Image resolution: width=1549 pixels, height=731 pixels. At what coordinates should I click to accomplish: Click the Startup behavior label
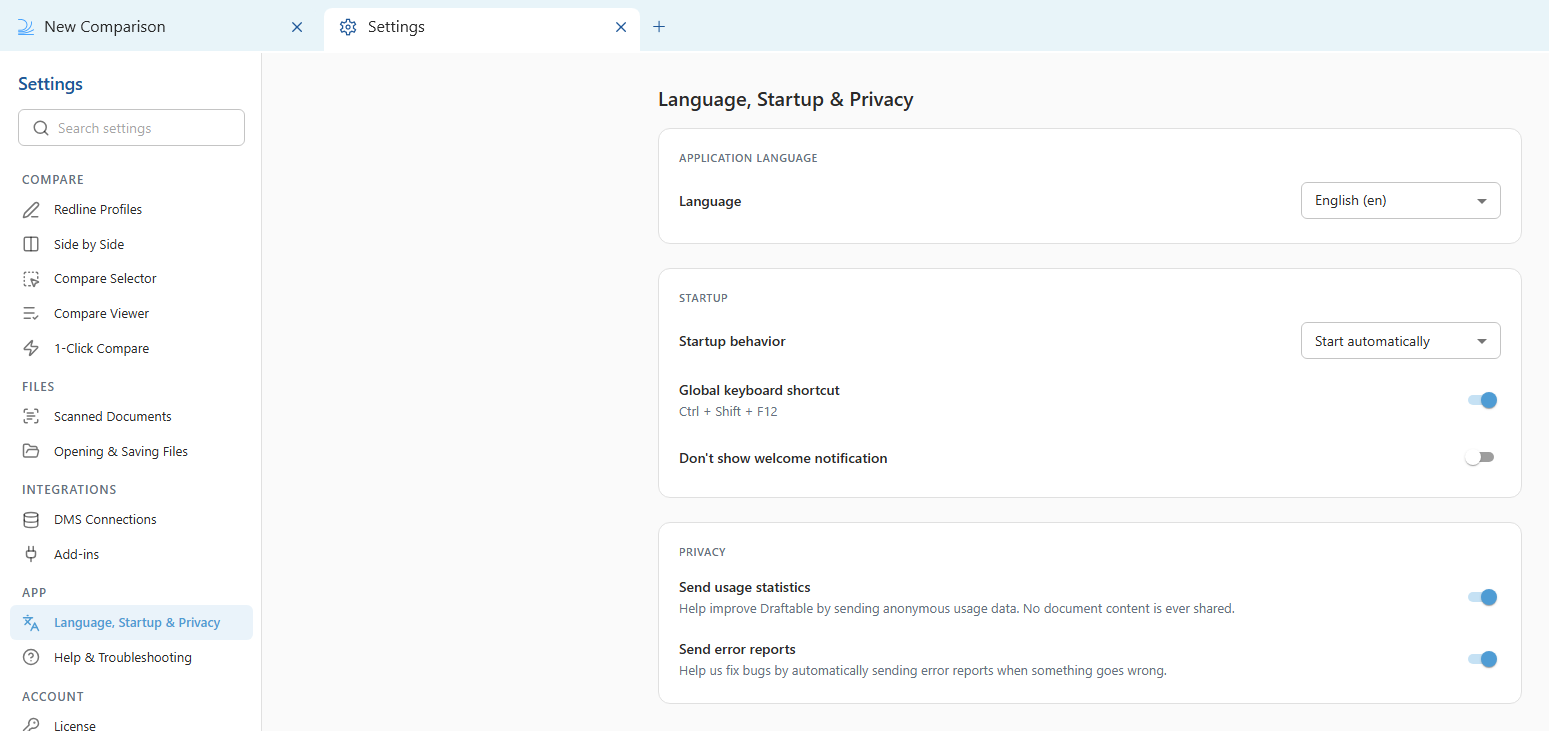(x=732, y=342)
